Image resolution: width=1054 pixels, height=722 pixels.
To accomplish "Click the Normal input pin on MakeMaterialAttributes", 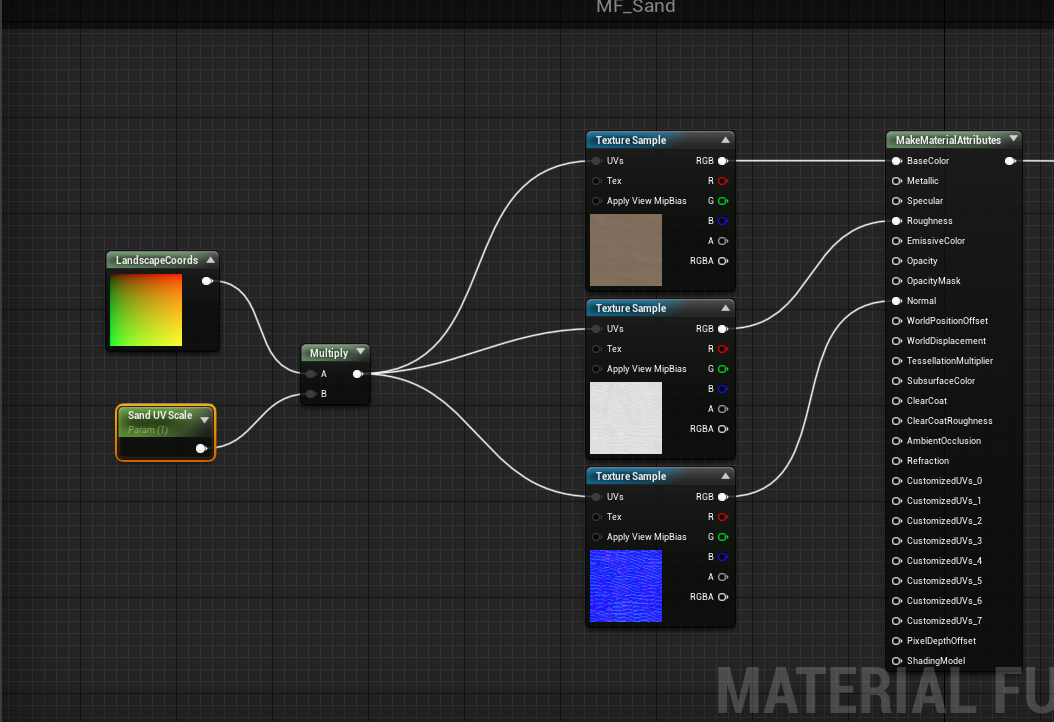I will (896, 300).
